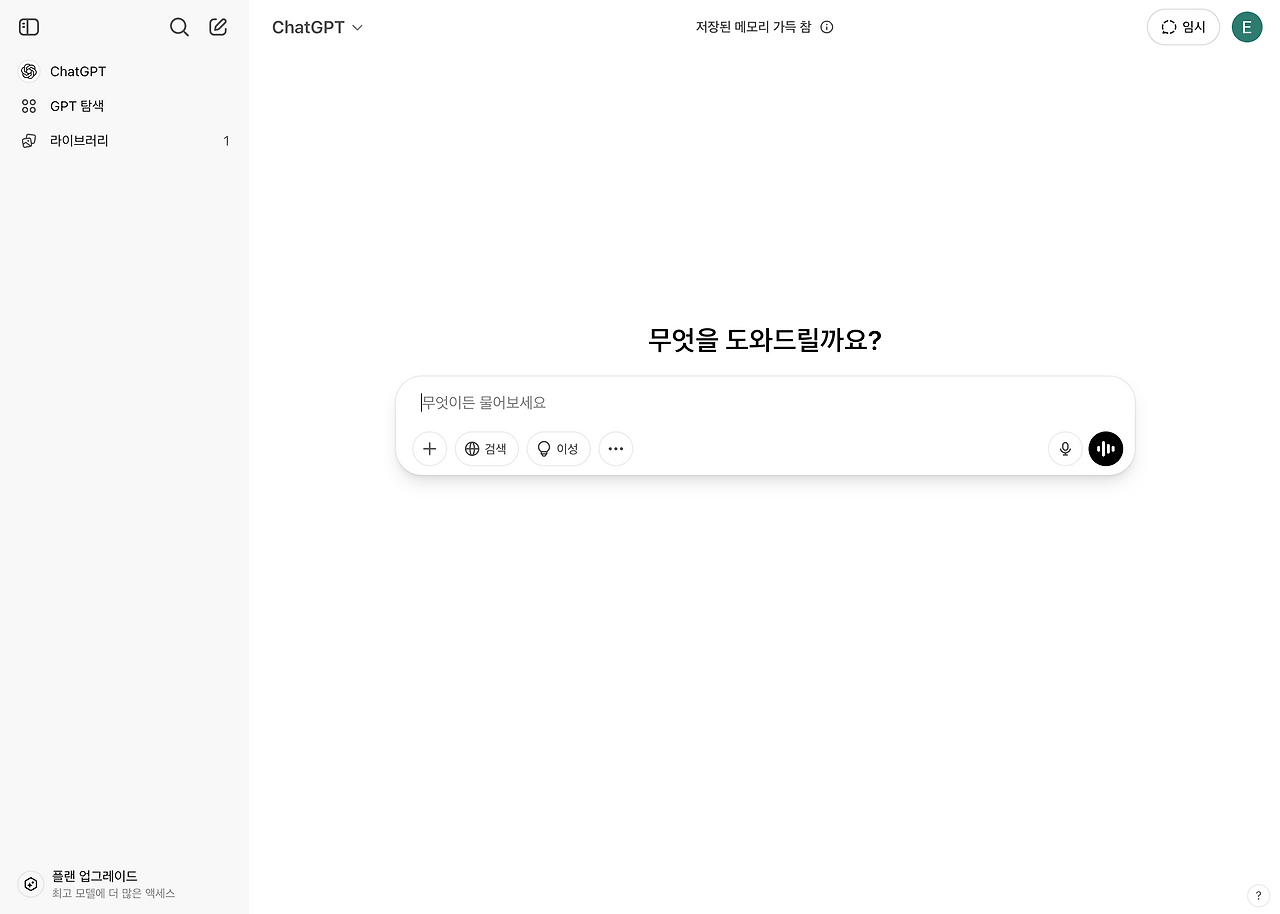Turn on 임시 temporary chat
1280x914 pixels.
[1183, 27]
